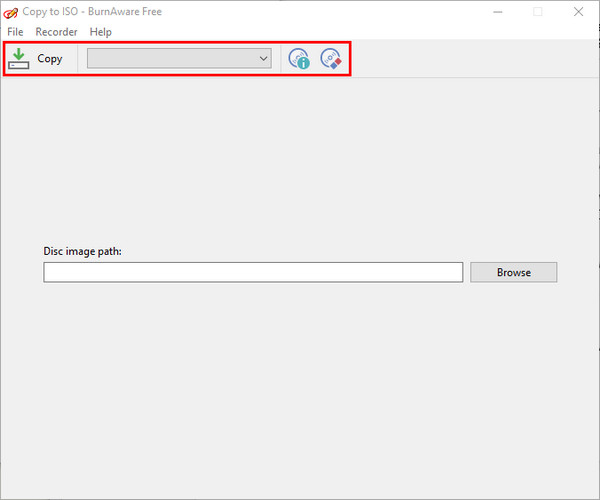Viewport: 600px width, 500px height.
Task: Open the disc drive selection dropdown
Action: tap(179, 59)
